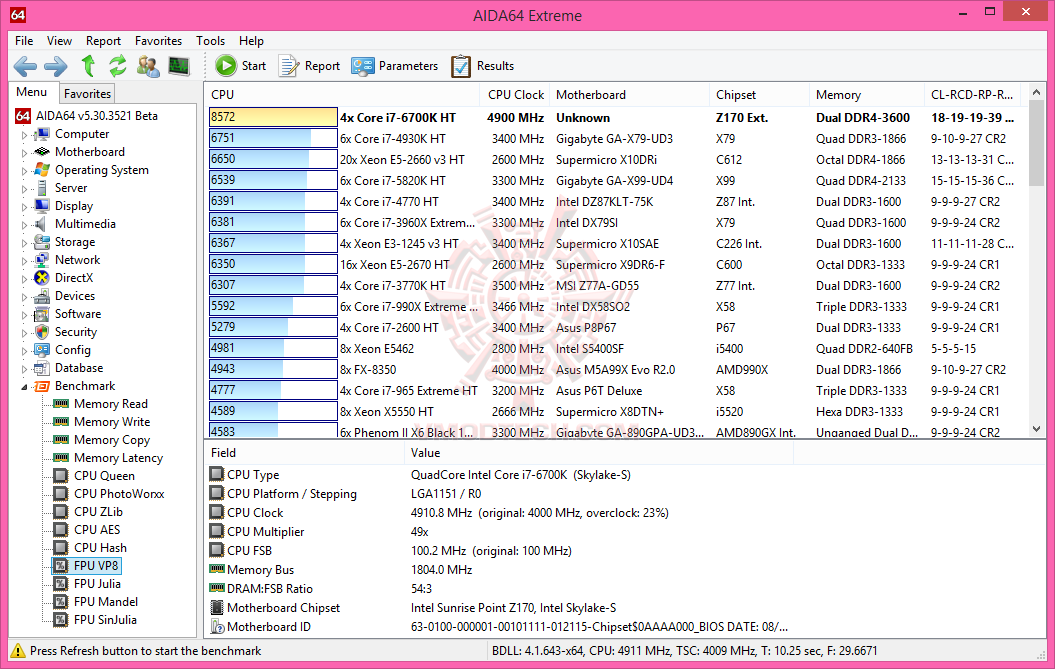Open the Report menu
The height and width of the screenshot is (669, 1055).
click(103, 41)
